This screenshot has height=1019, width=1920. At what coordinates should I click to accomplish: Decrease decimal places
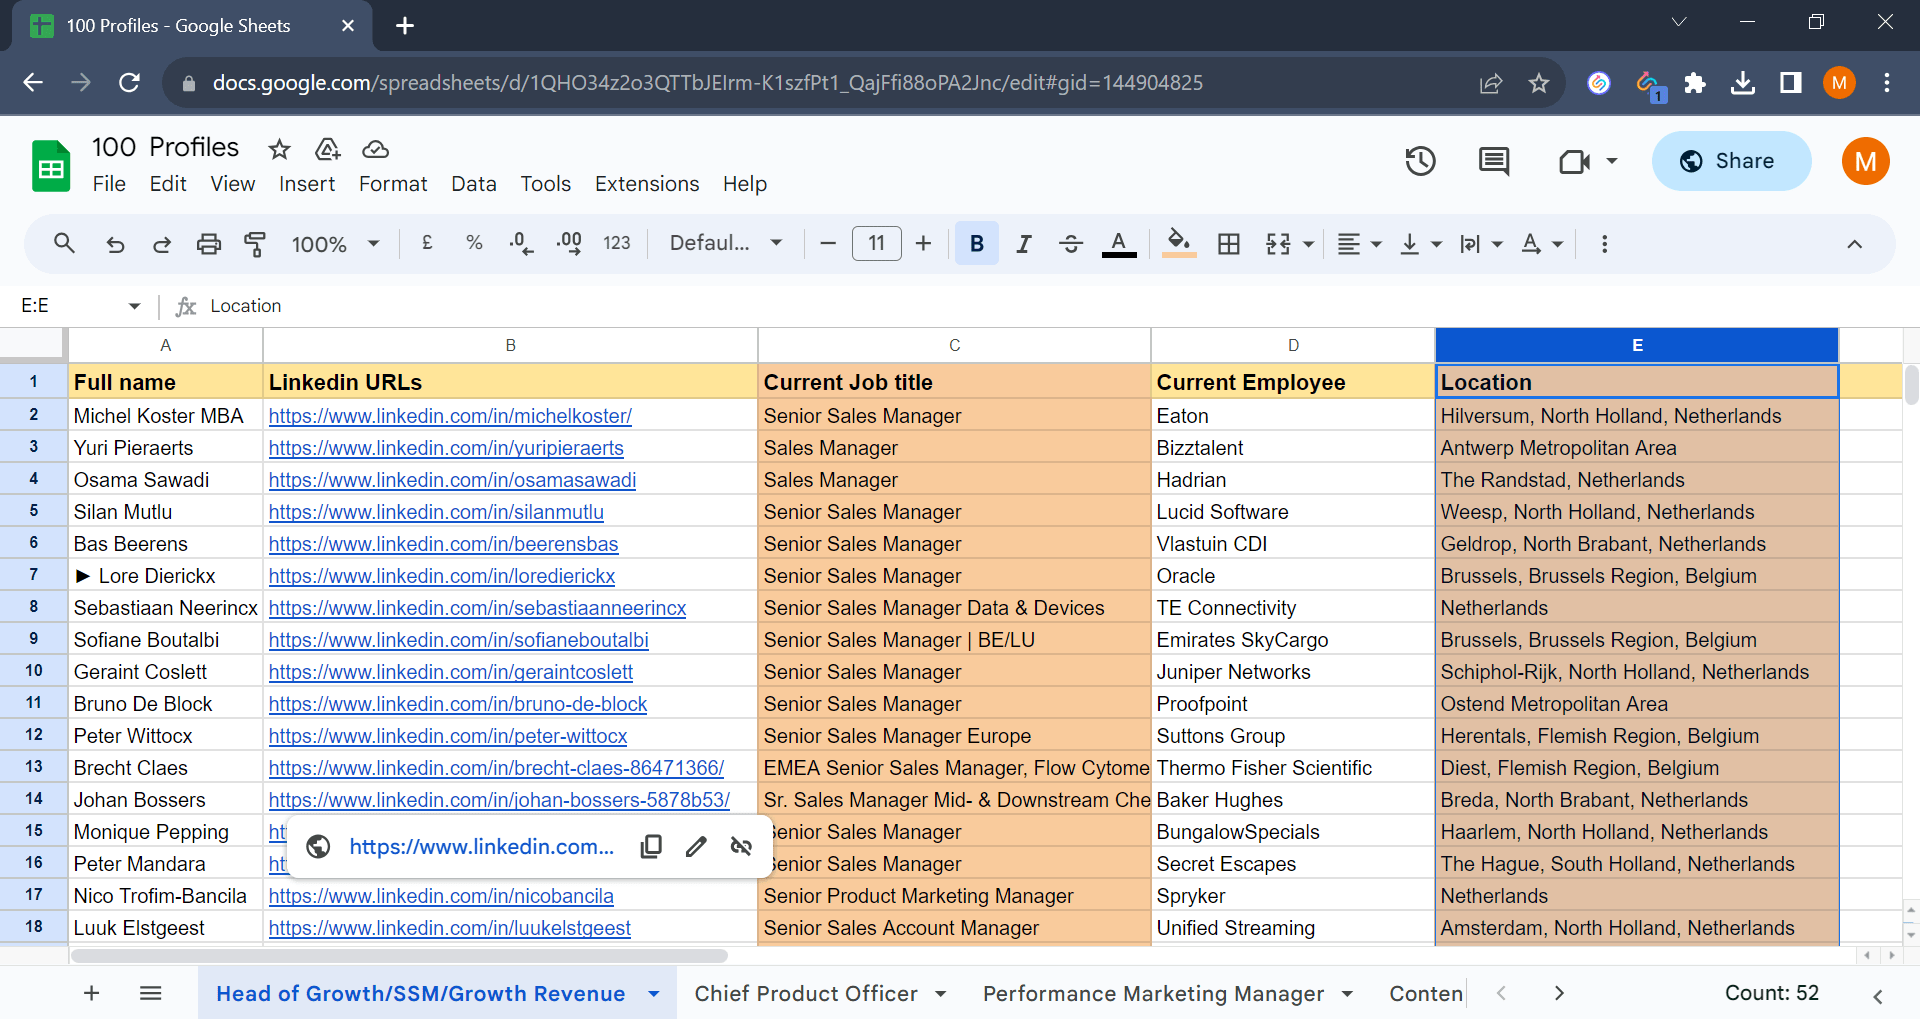click(x=521, y=243)
